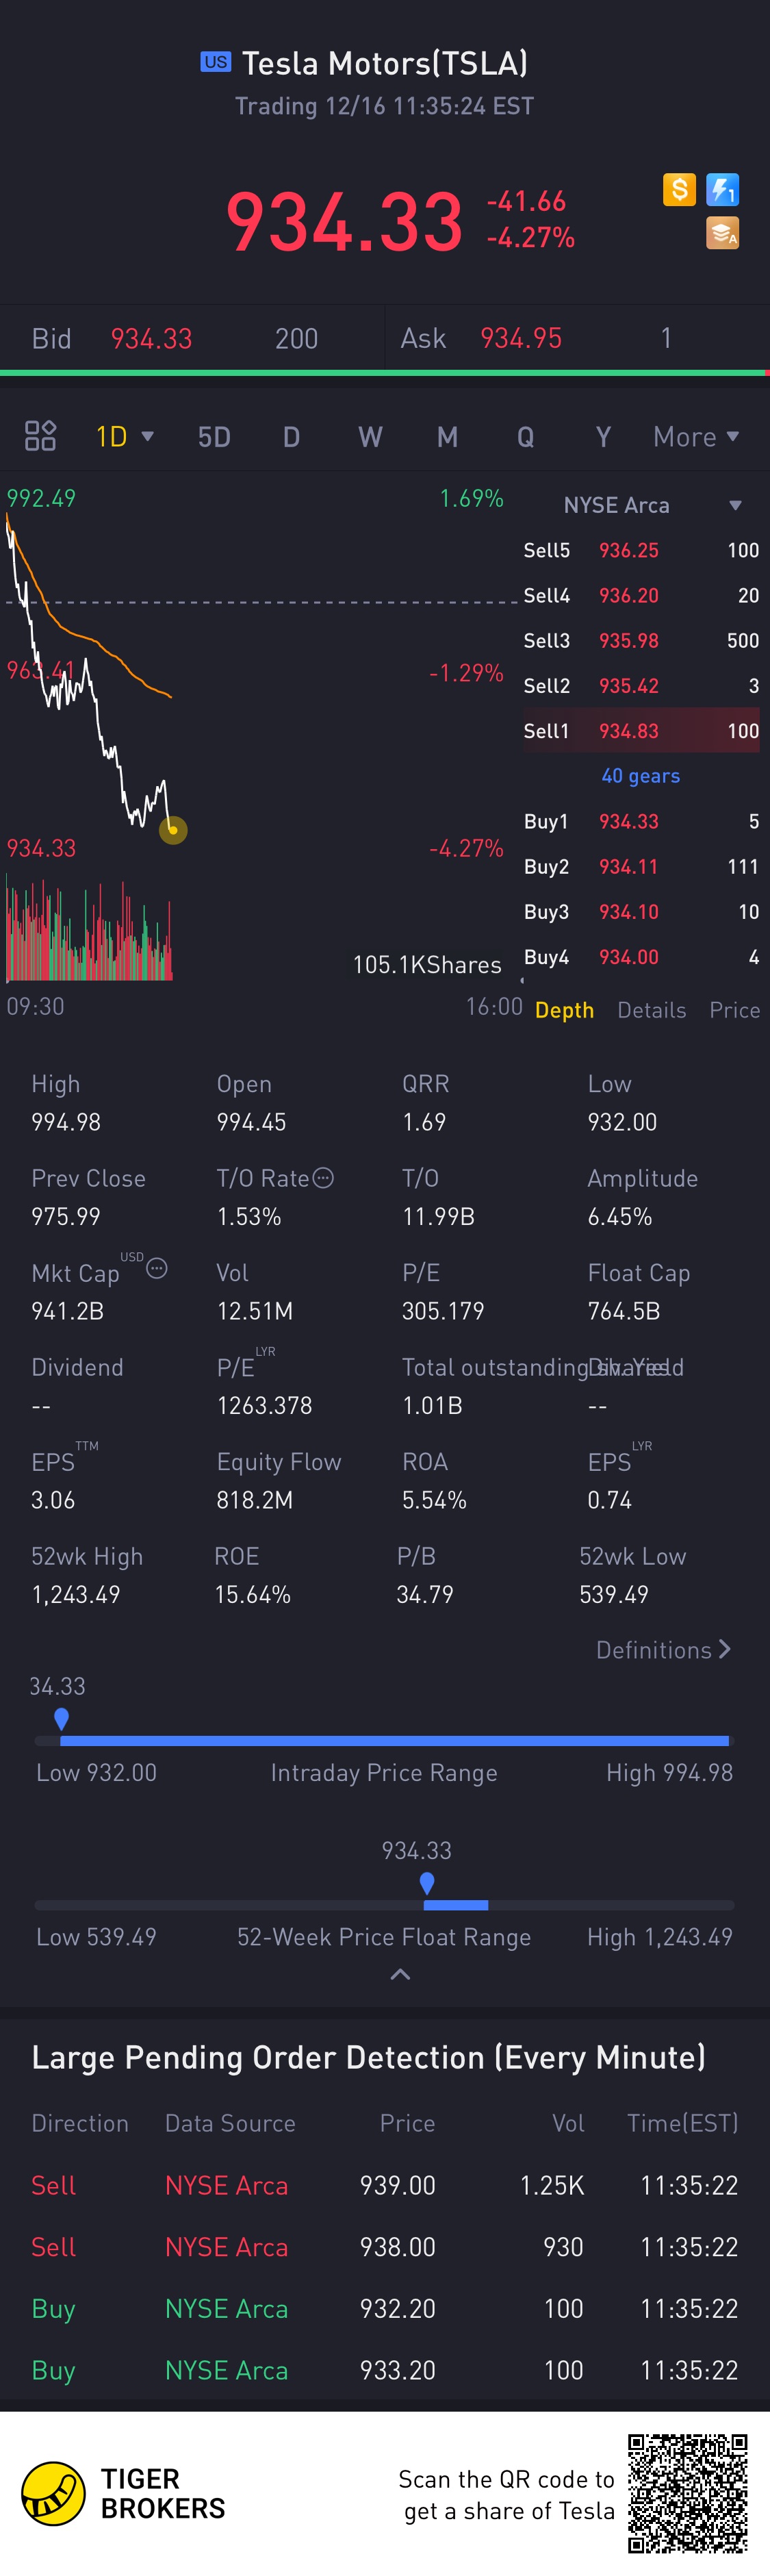The image size is (770, 2576).
Task: Switch to W weekly chart
Action: [370, 437]
